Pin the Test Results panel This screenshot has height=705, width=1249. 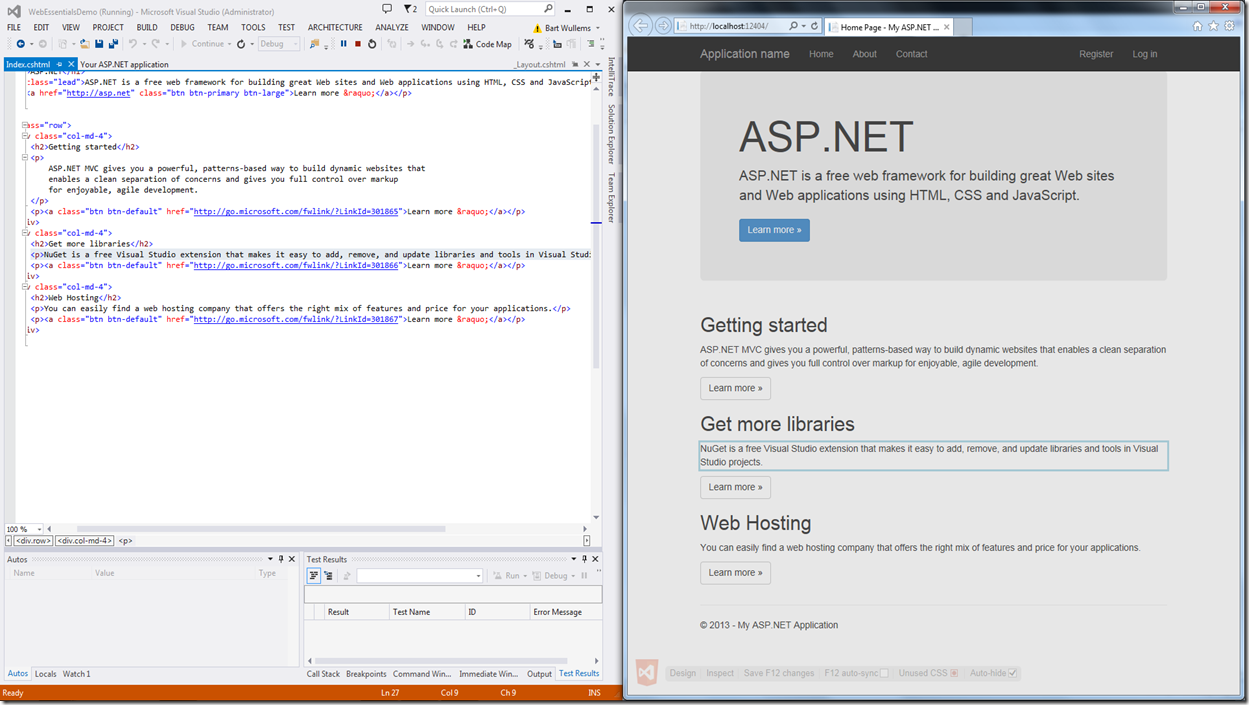(585, 559)
